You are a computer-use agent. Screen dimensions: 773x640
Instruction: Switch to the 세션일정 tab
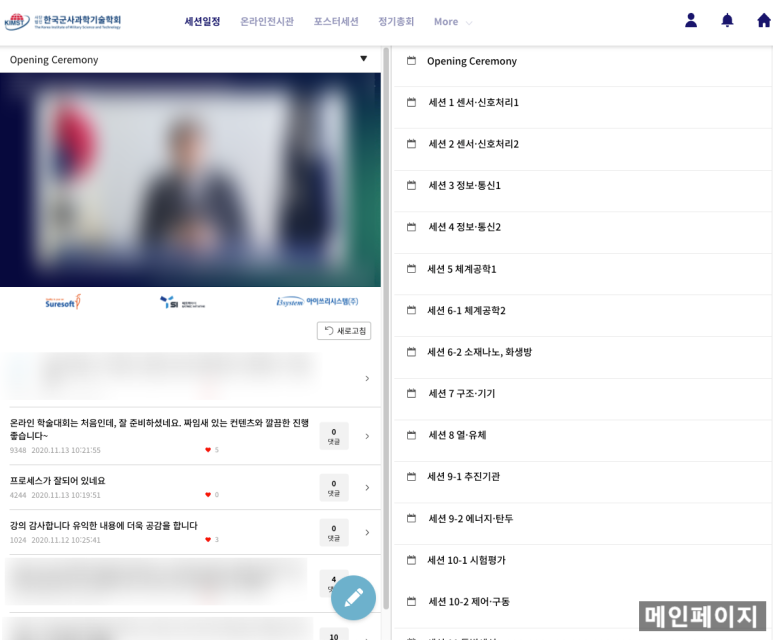(202, 21)
